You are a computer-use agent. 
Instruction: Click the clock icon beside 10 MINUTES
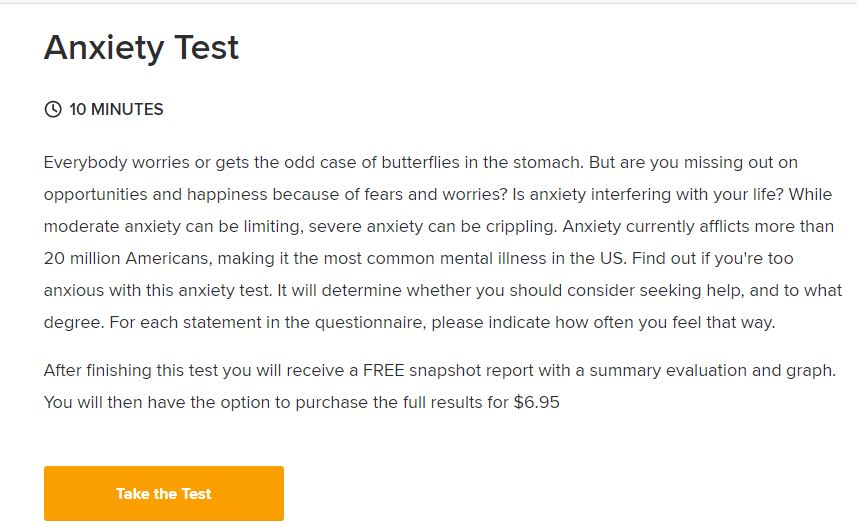click(x=53, y=109)
